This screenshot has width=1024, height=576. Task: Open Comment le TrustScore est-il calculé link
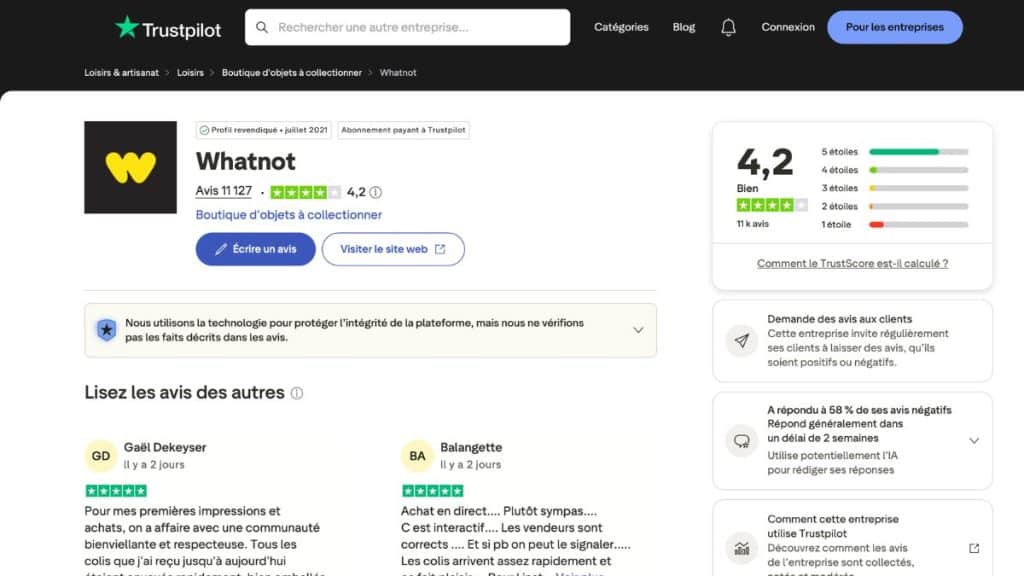[852, 264]
